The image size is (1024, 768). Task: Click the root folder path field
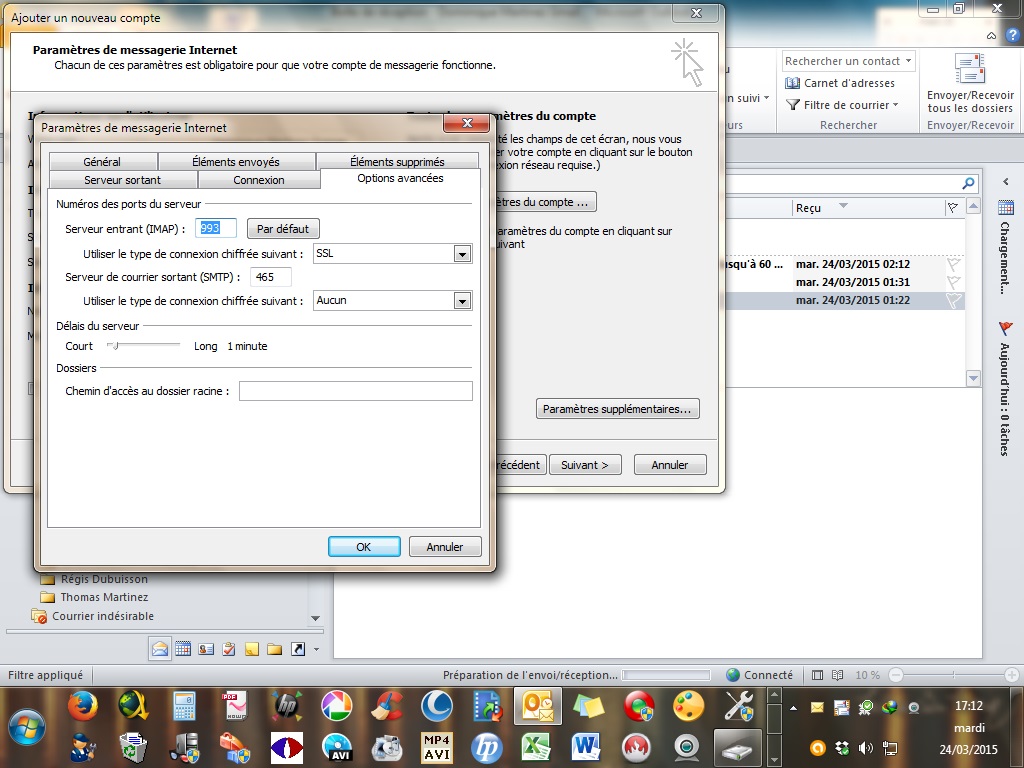click(355, 391)
